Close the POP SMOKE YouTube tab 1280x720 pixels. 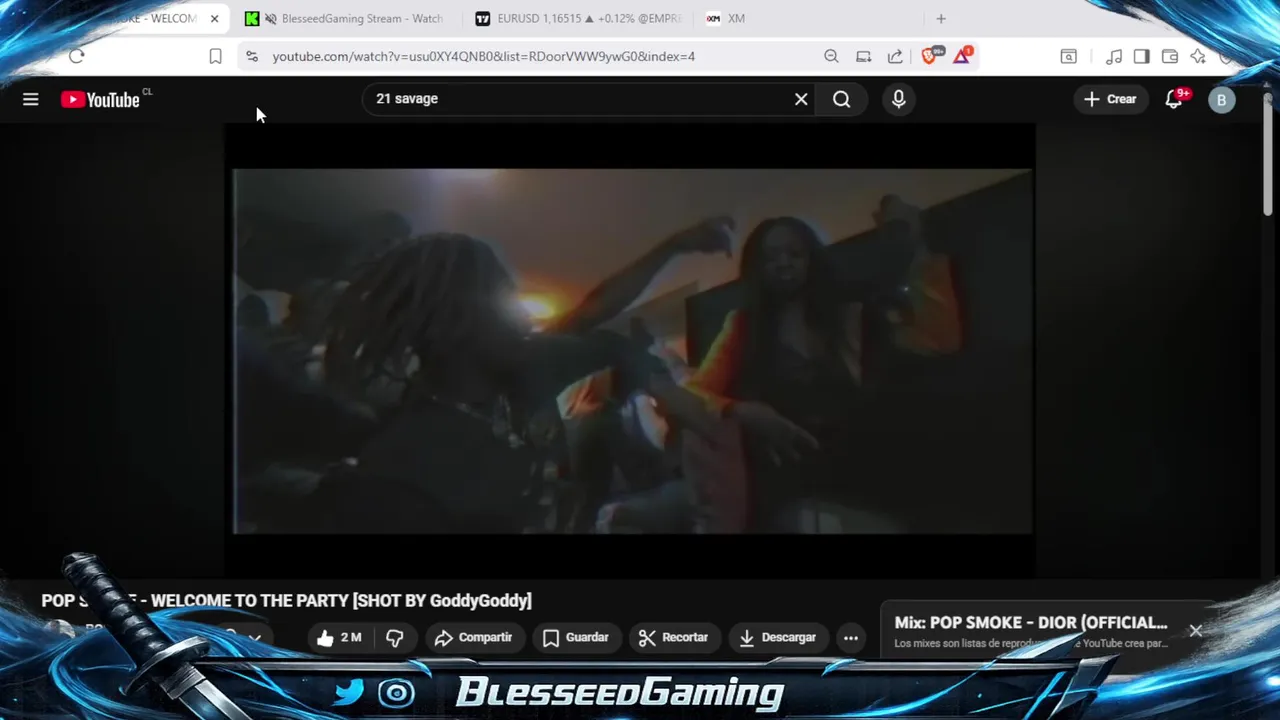(x=214, y=18)
